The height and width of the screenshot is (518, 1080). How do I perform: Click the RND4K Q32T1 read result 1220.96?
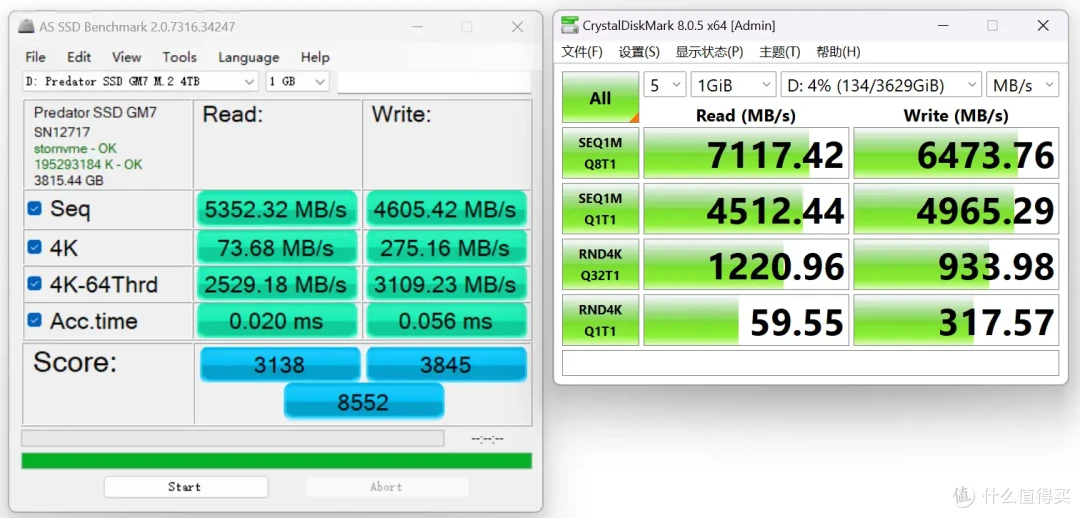tap(746, 265)
